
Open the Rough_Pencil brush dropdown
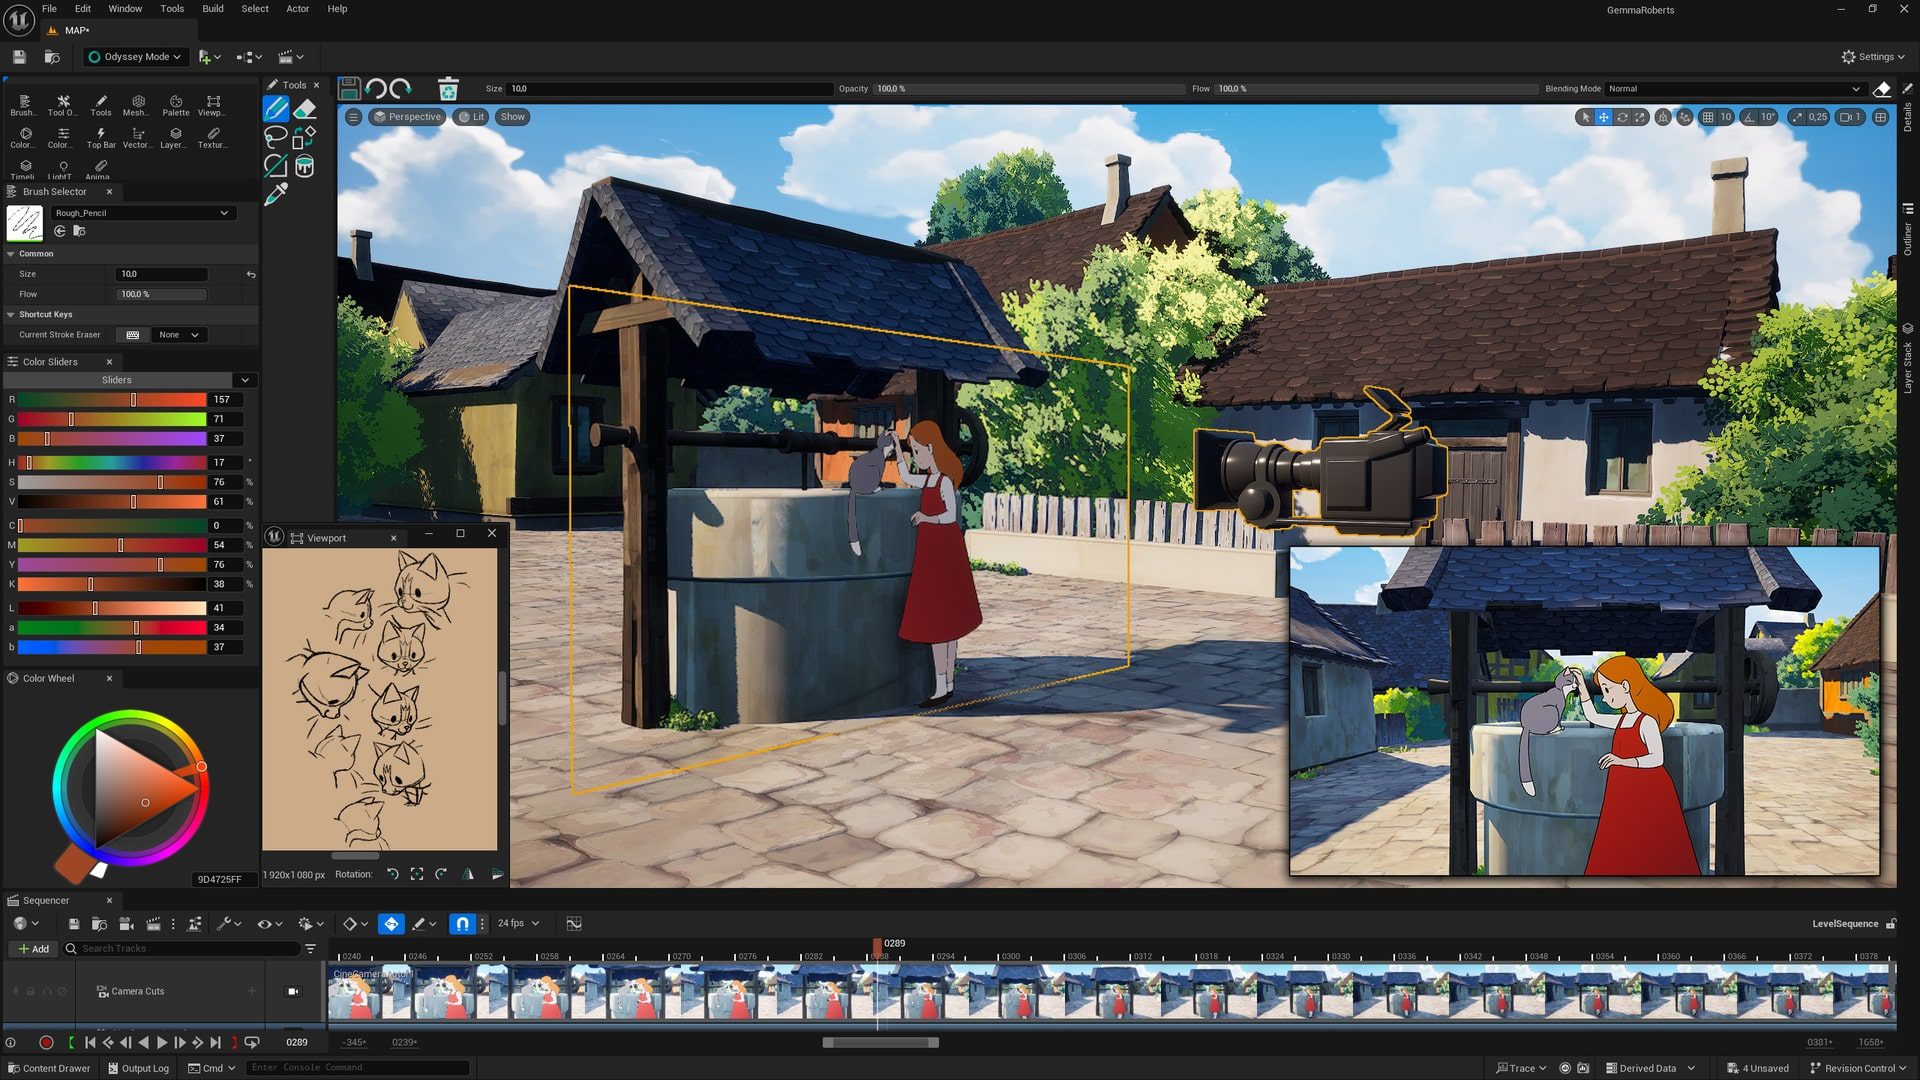[x=143, y=212]
